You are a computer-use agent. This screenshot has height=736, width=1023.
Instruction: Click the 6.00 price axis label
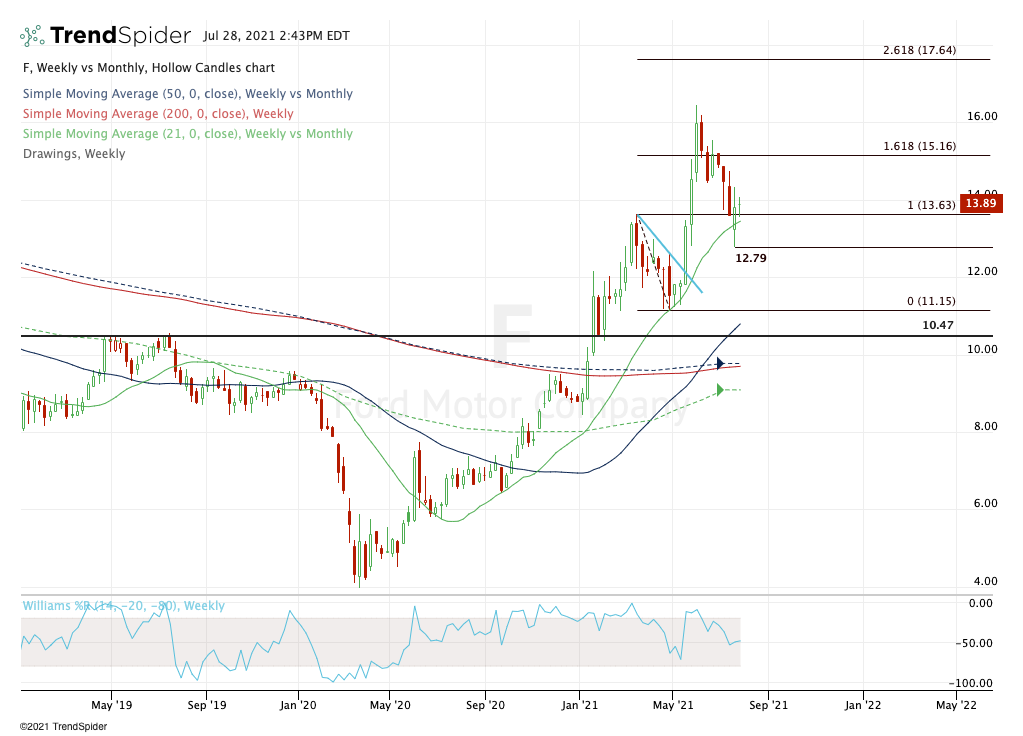986,503
